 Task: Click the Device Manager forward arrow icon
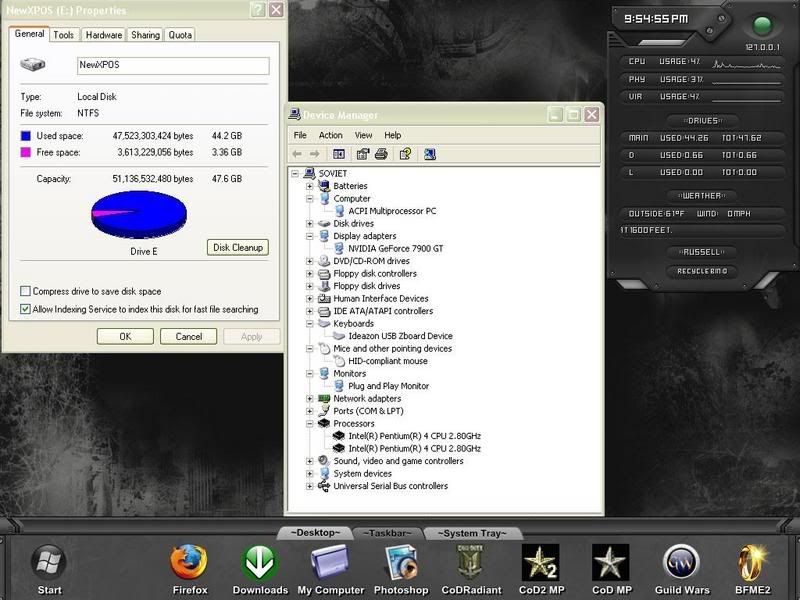[x=314, y=154]
